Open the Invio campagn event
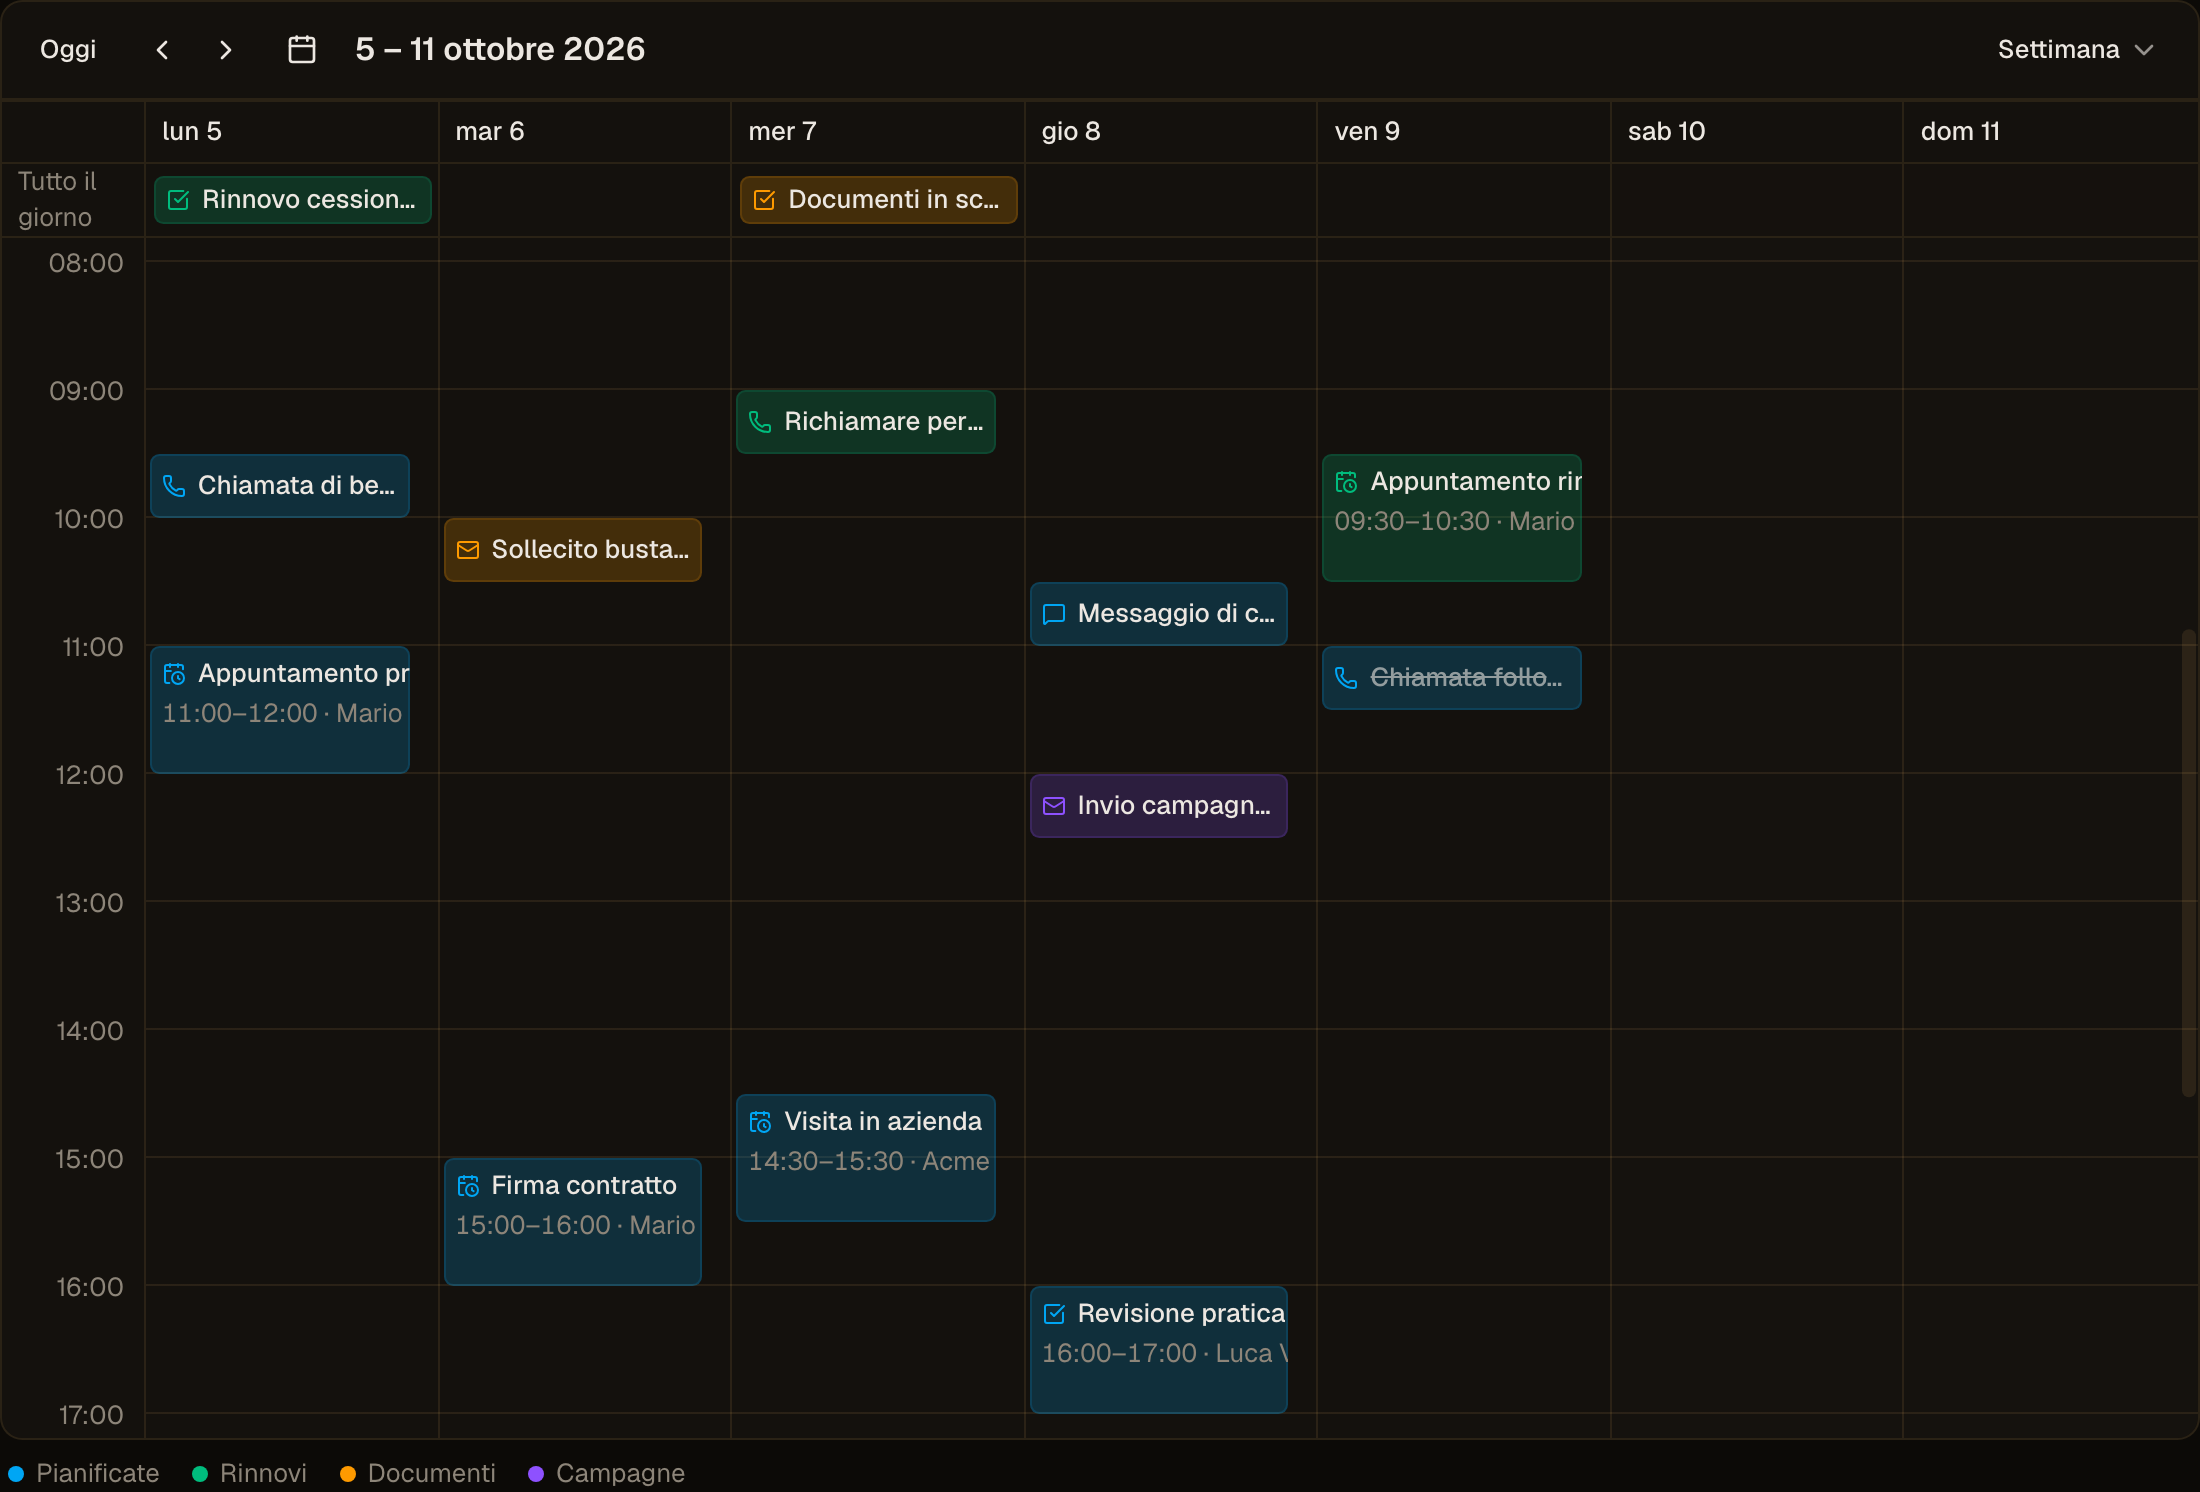The width and height of the screenshot is (2200, 1492). coord(1159,806)
